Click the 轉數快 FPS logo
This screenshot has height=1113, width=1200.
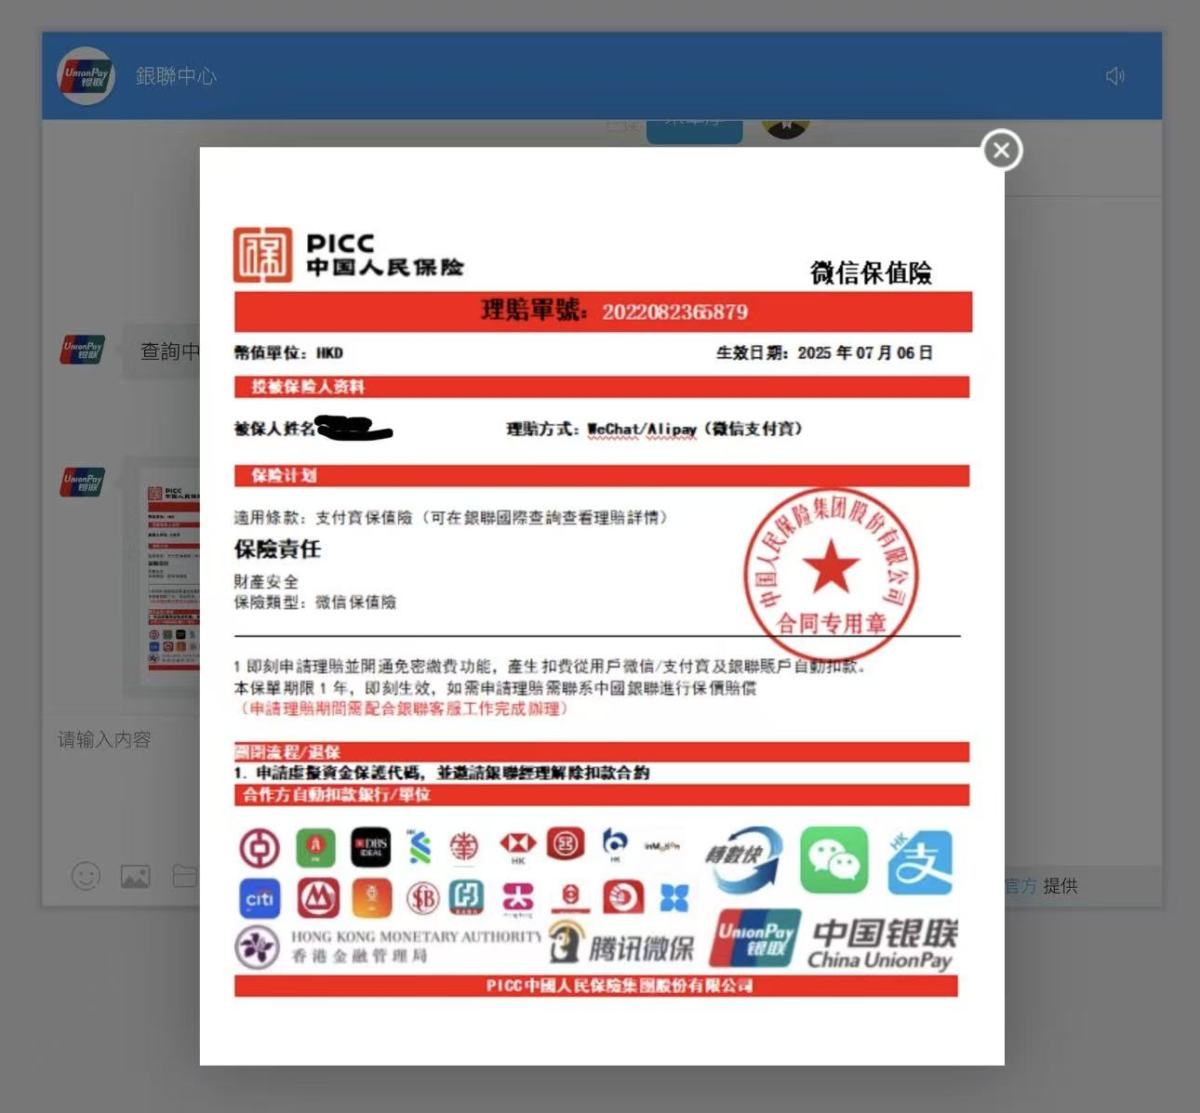744,858
